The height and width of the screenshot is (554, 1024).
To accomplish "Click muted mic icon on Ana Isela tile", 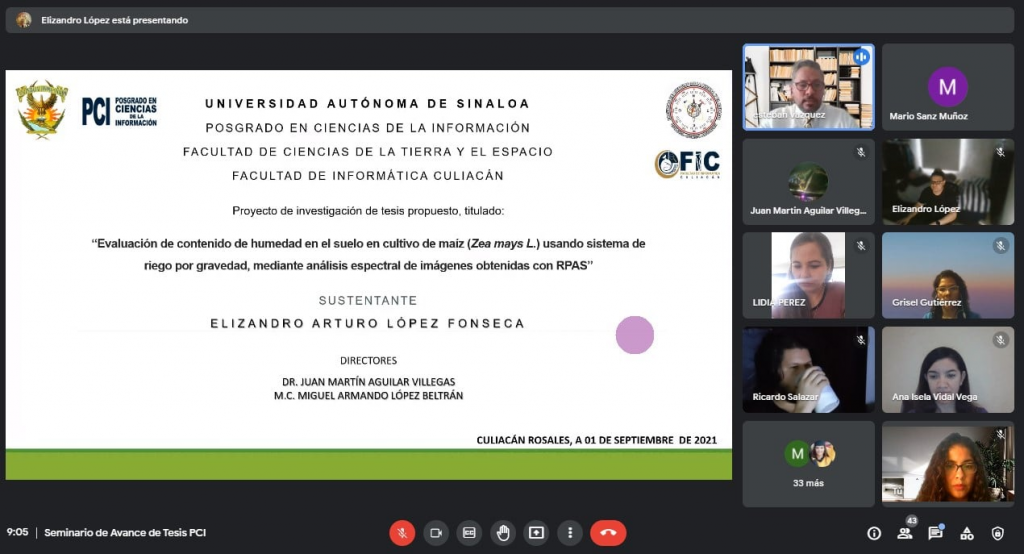I will pyautogui.click(x=1000, y=340).
